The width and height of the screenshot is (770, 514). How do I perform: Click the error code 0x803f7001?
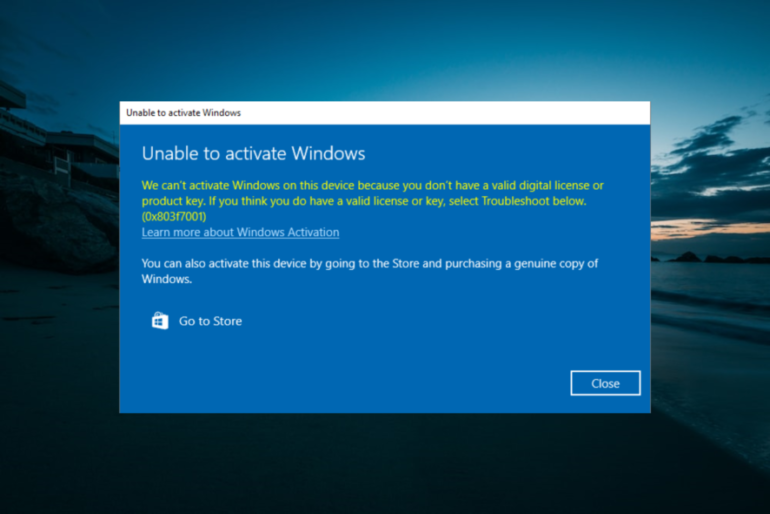pyautogui.click(x=173, y=217)
